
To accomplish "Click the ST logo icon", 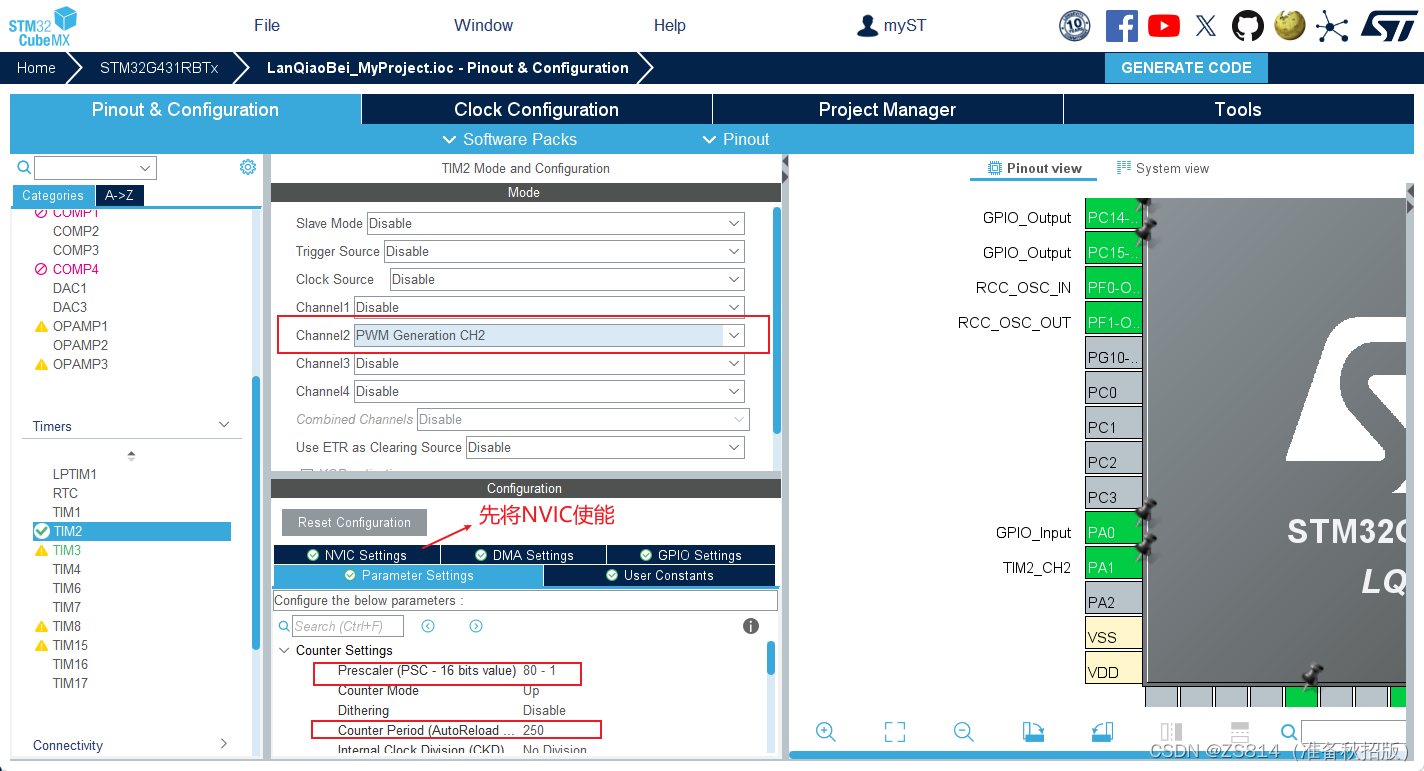I will (1389, 26).
